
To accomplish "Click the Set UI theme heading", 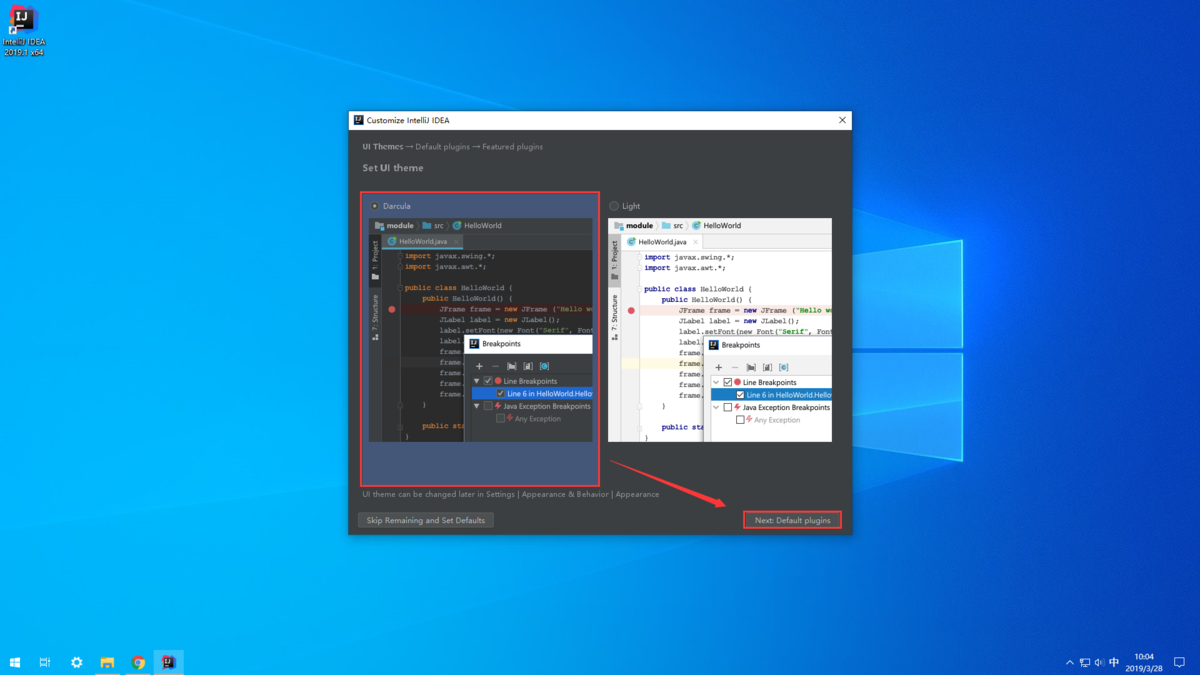I will coord(393,168).
